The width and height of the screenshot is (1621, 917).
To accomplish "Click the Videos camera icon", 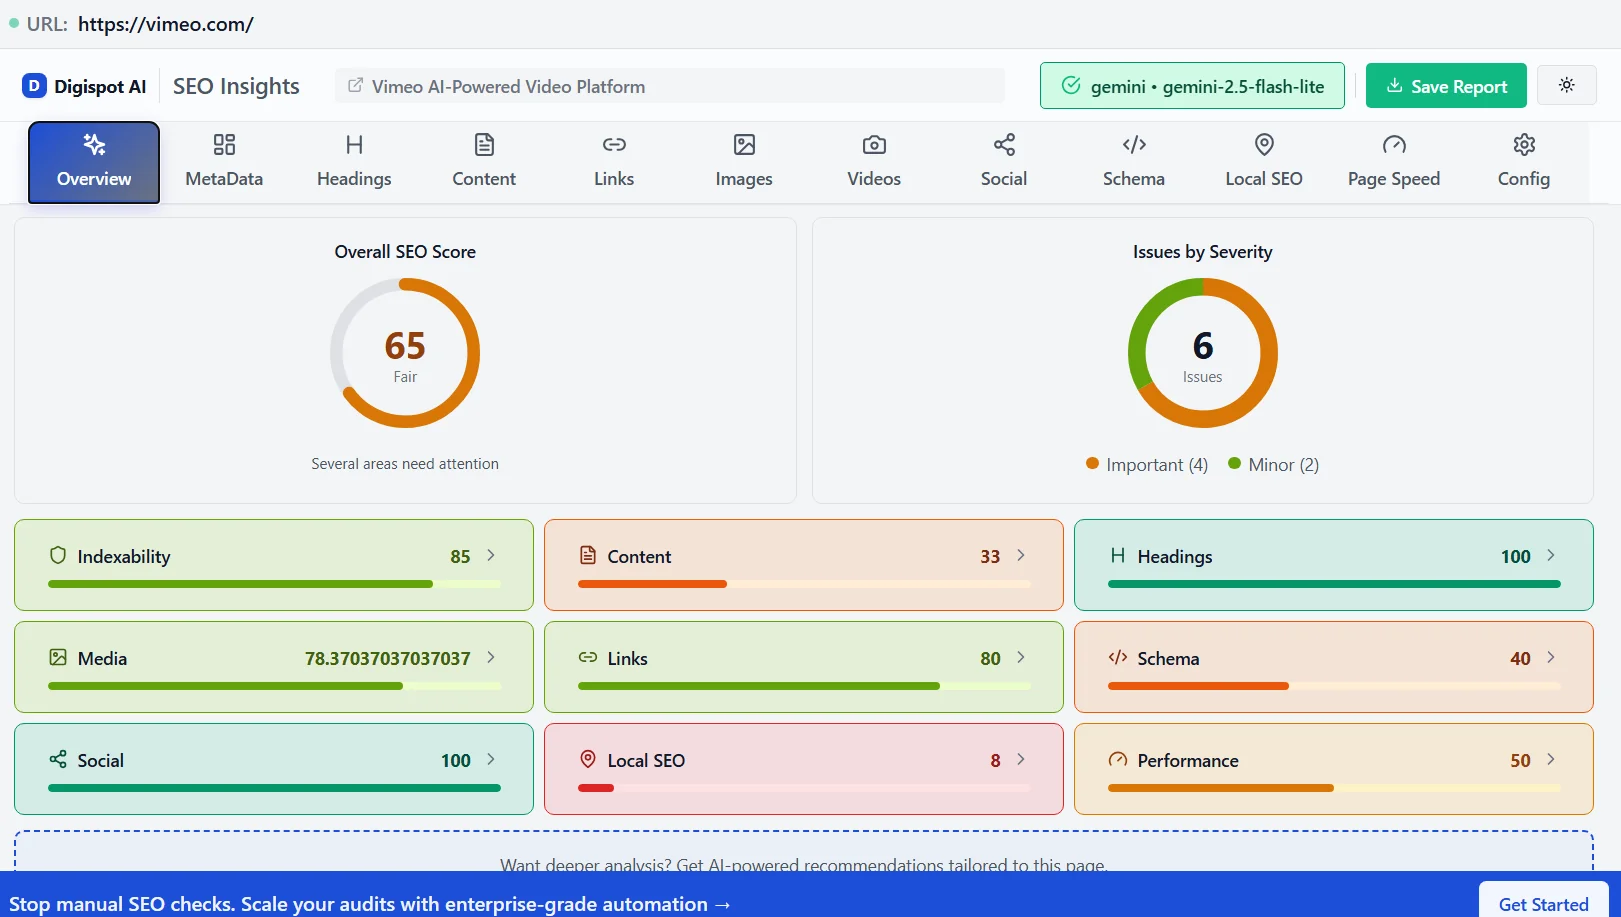I will (x=873, y=145).
